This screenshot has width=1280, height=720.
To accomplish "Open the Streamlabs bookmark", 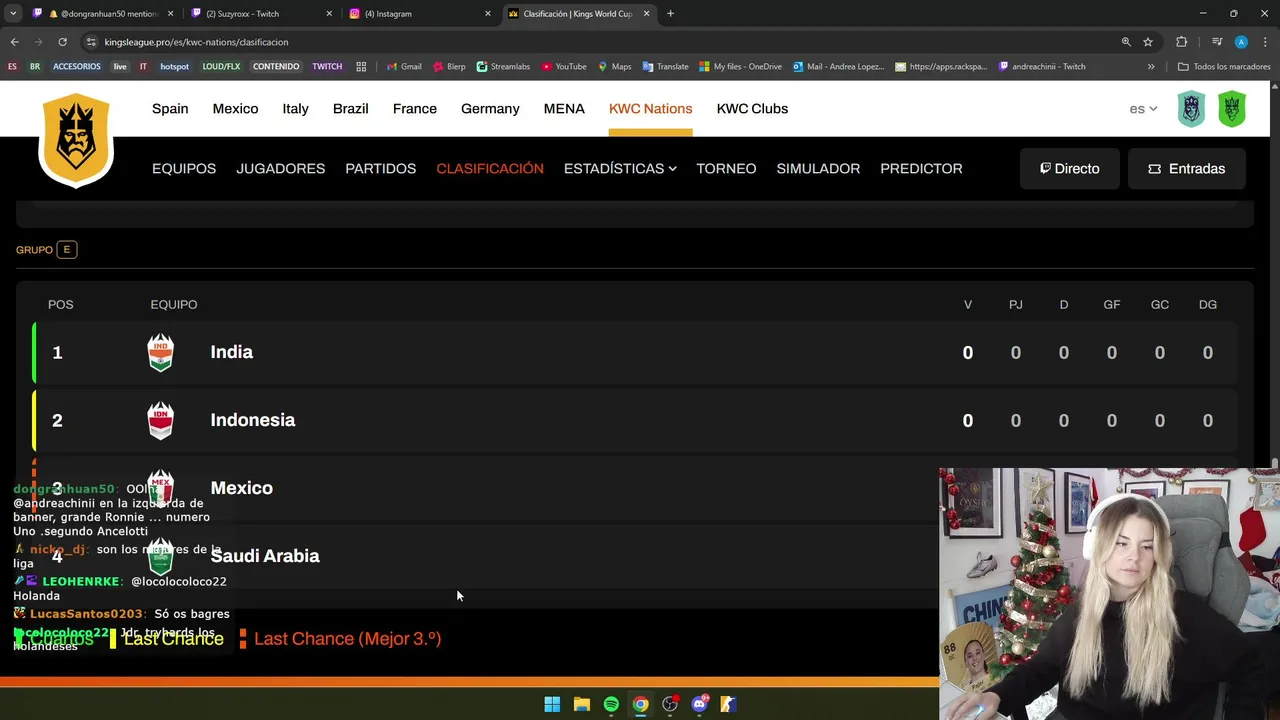I will [x=503, y=67].
